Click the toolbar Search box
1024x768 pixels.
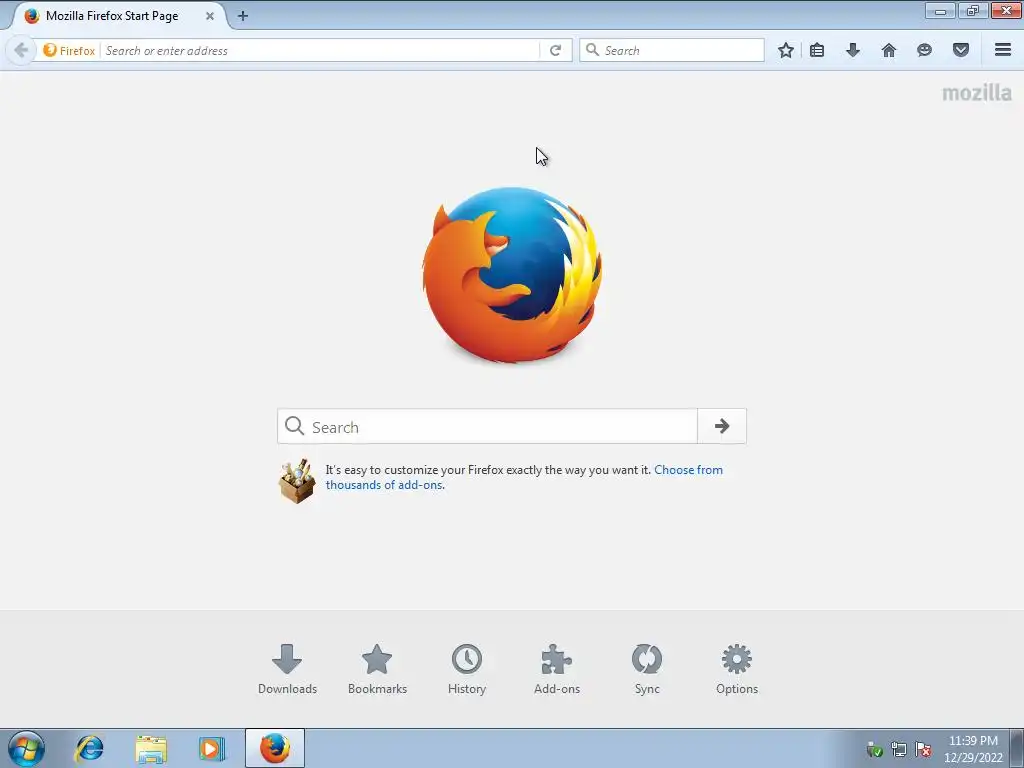pyautogui.click(x=672, y=50)
